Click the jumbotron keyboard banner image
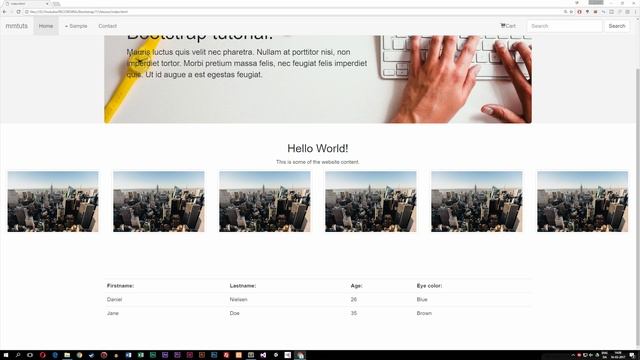This screenshot has width=640, height=360. pos(318,79)
